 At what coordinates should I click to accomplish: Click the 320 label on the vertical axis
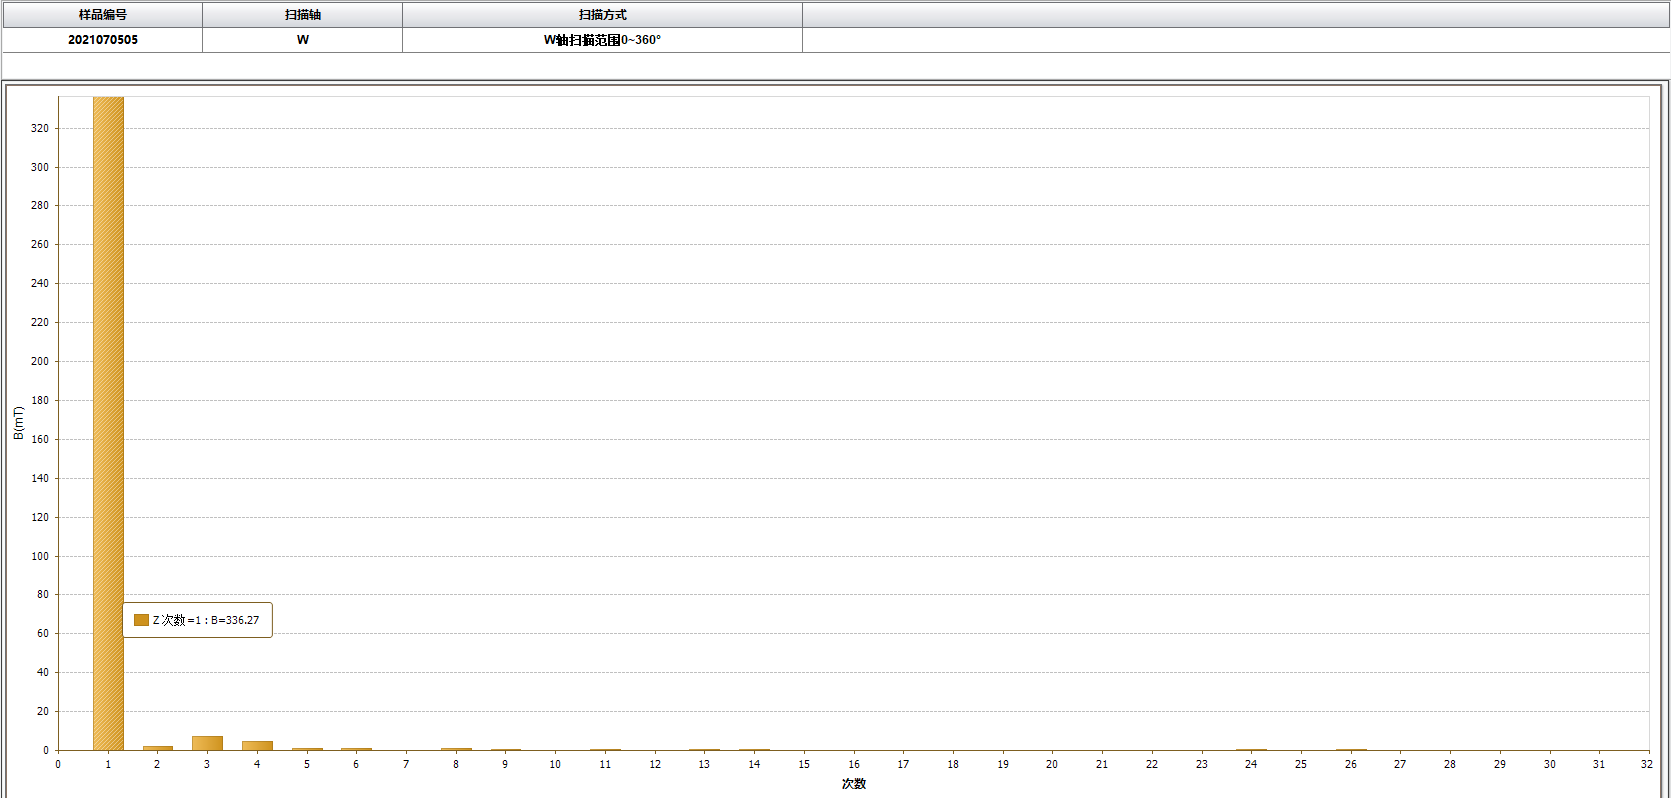coord(40,128)
